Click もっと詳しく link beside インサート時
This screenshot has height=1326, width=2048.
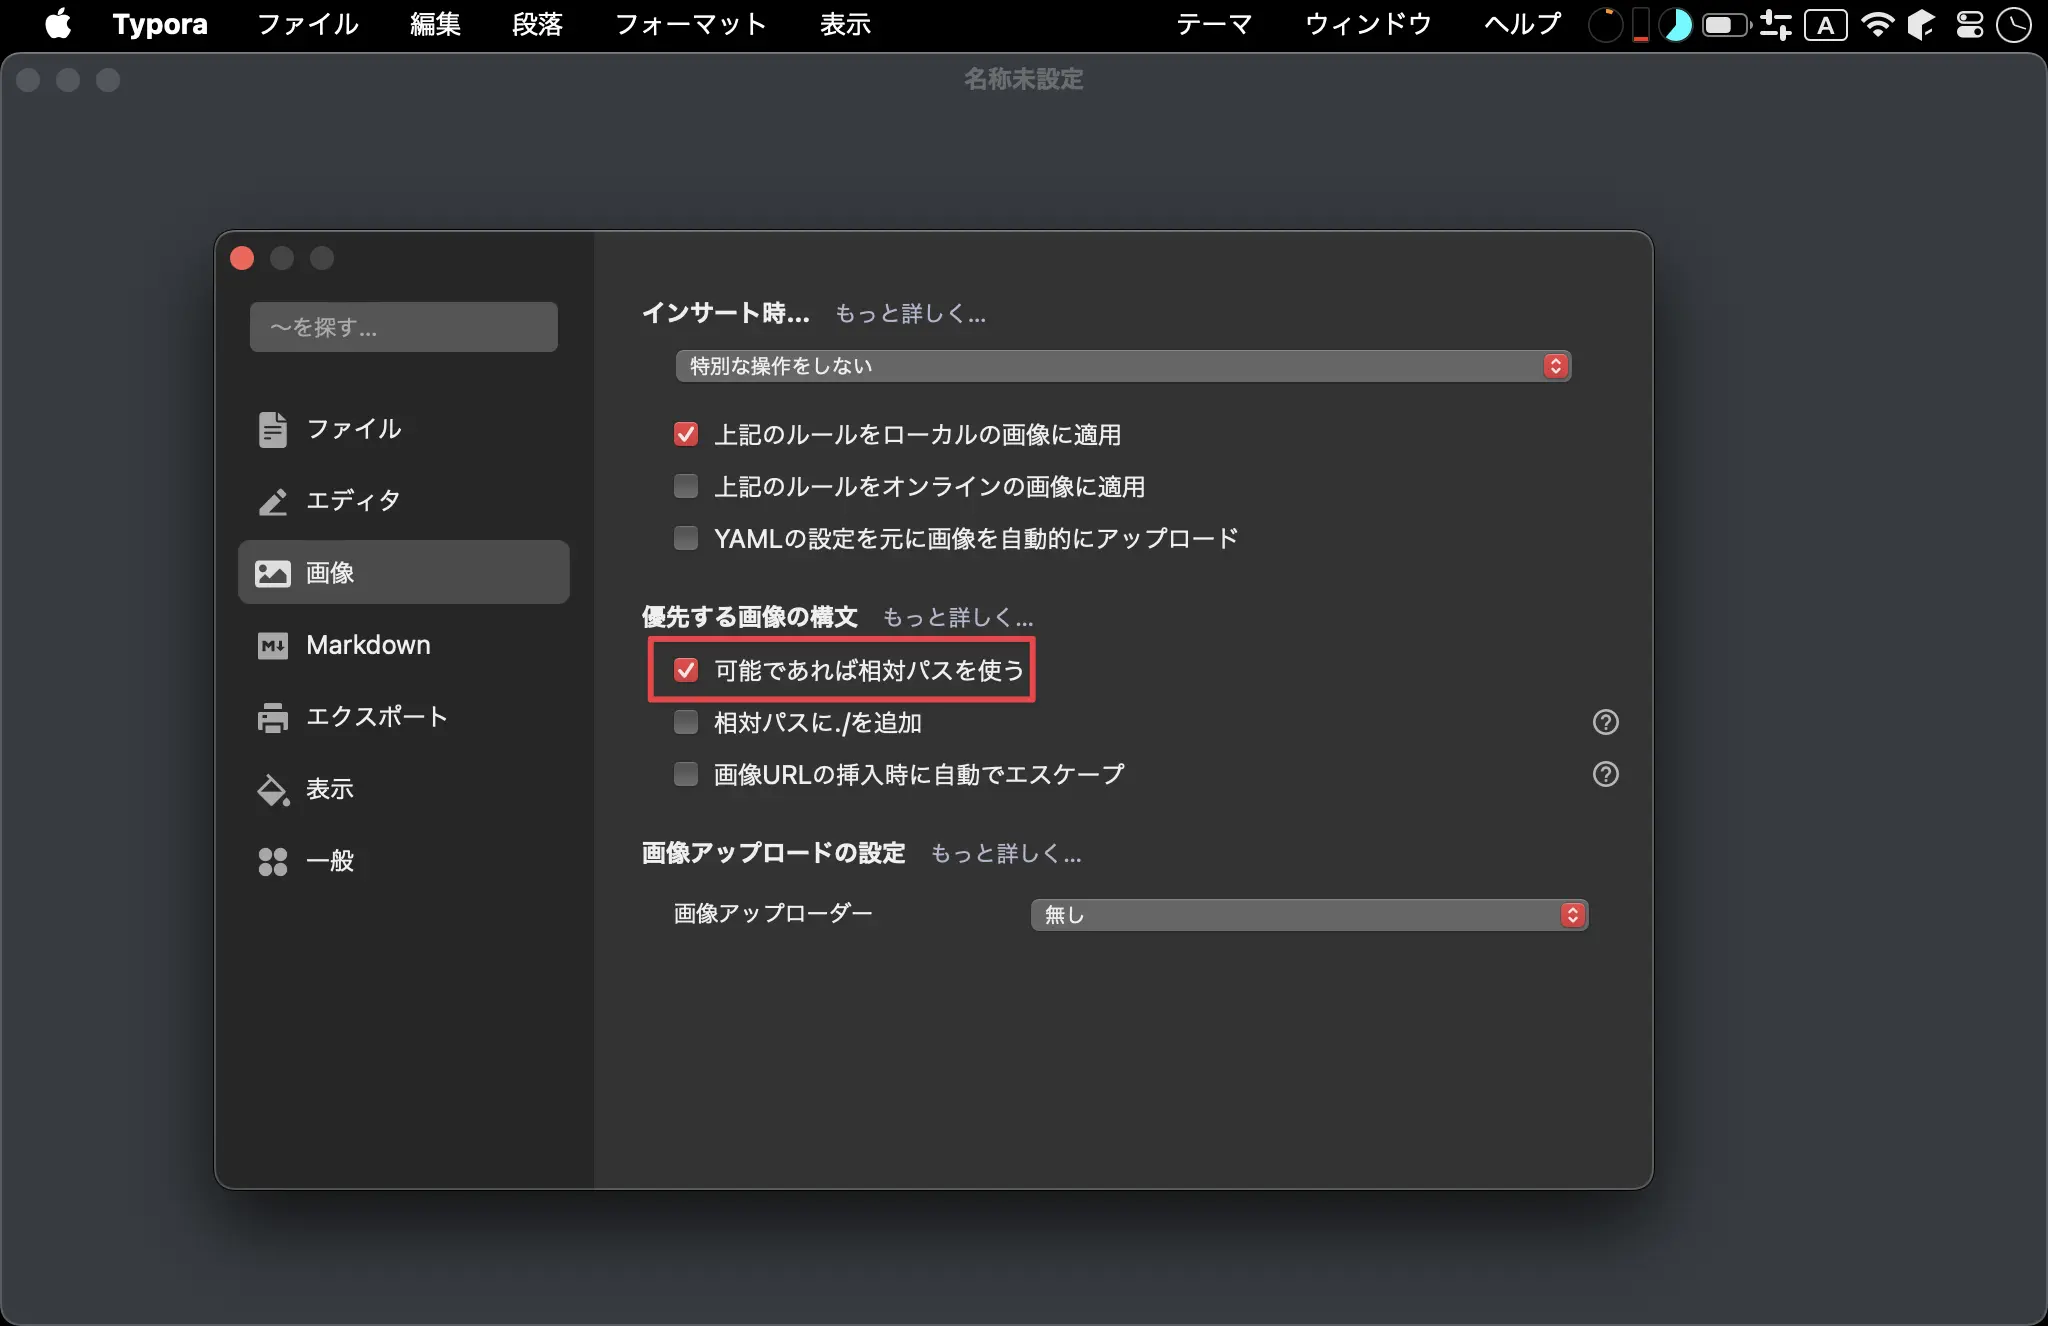(x=910, y=314)
